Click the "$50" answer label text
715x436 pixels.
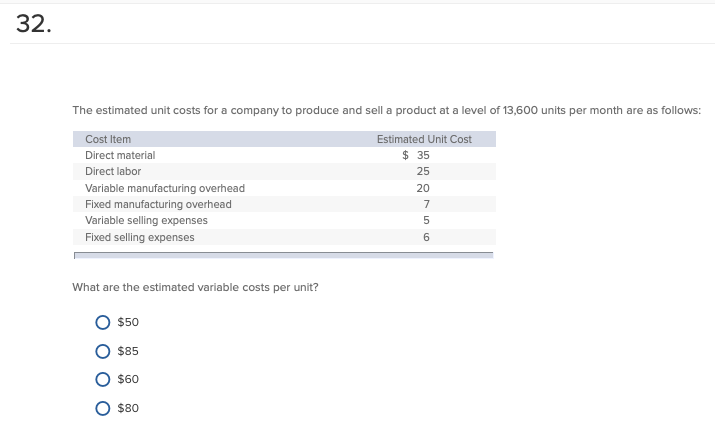128,322
